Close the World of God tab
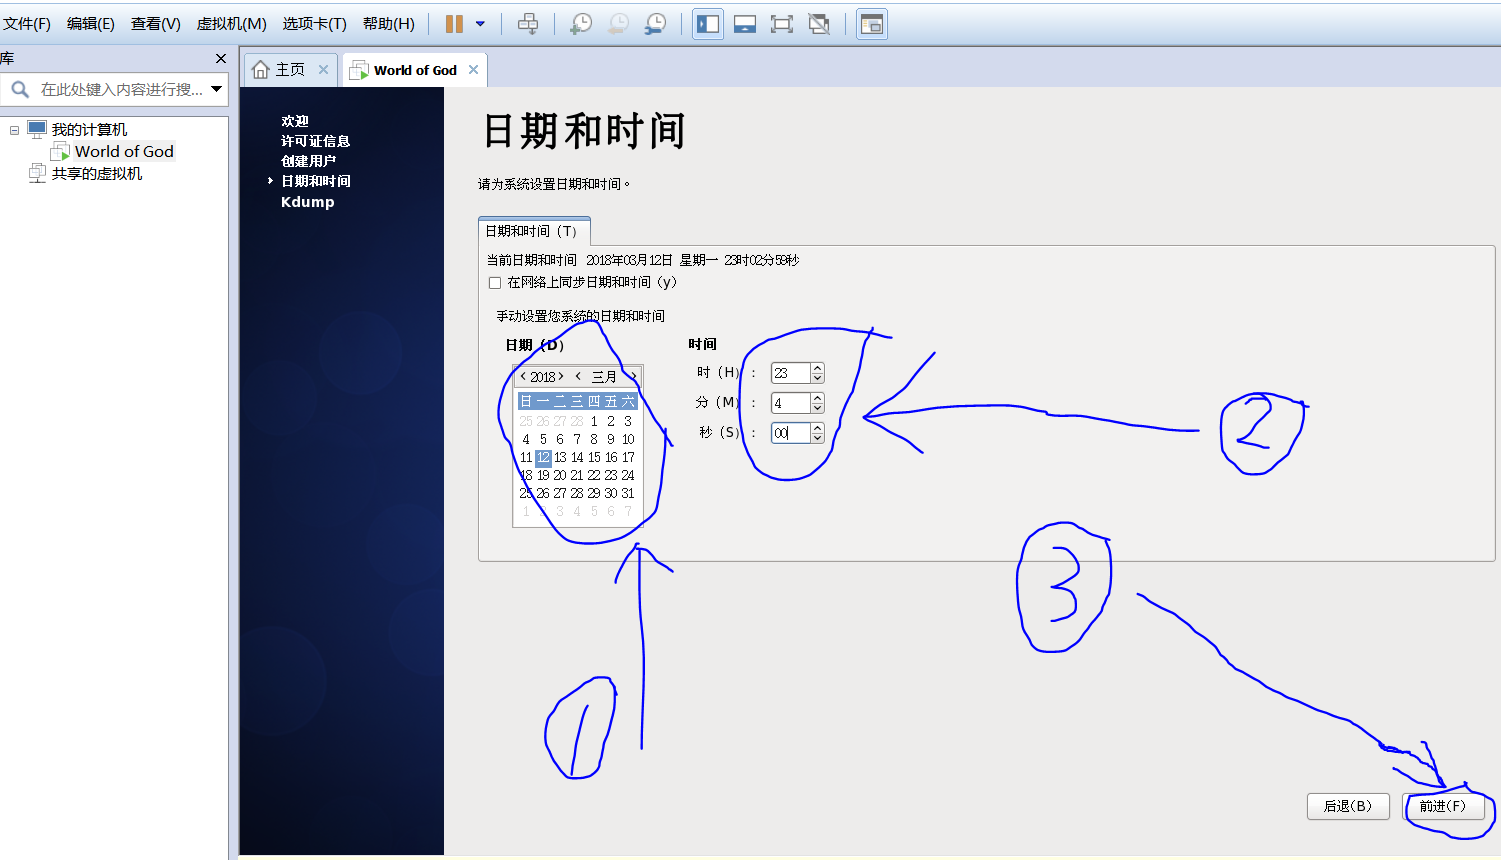 point(473,69)
